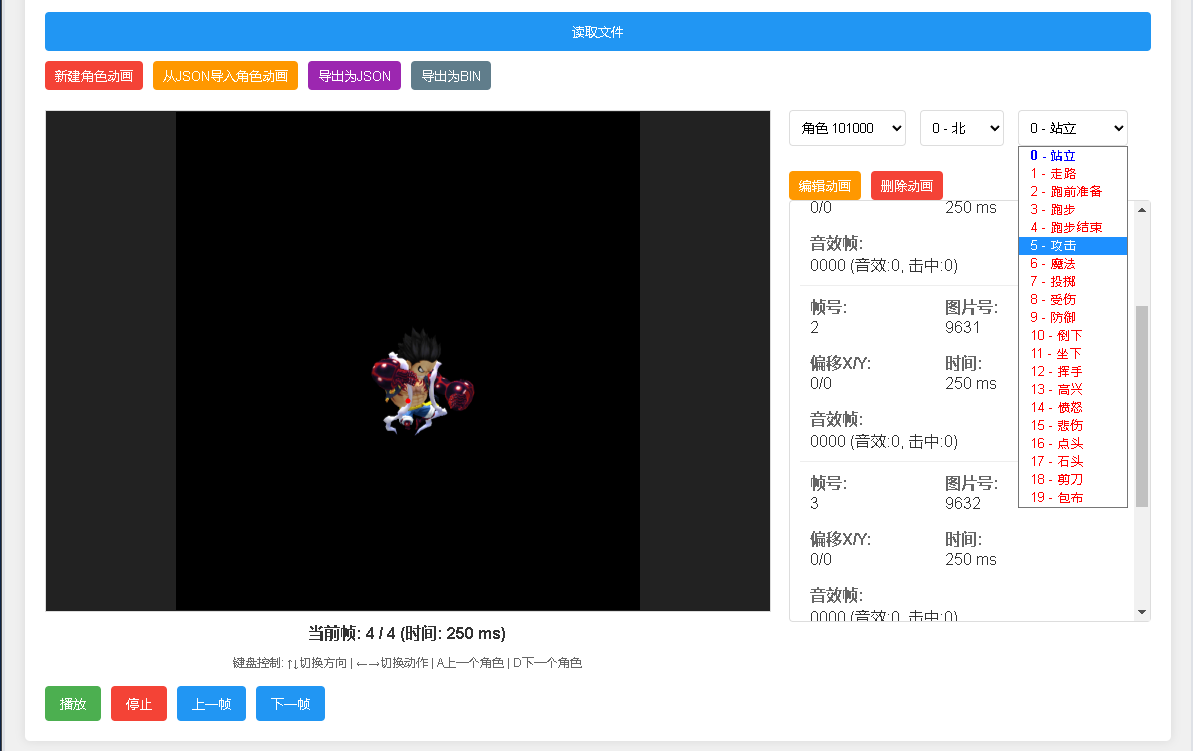Screen dimensions: 1193x751
Task: Choose option 19 - 包布
Action: tap(1073, 498)
